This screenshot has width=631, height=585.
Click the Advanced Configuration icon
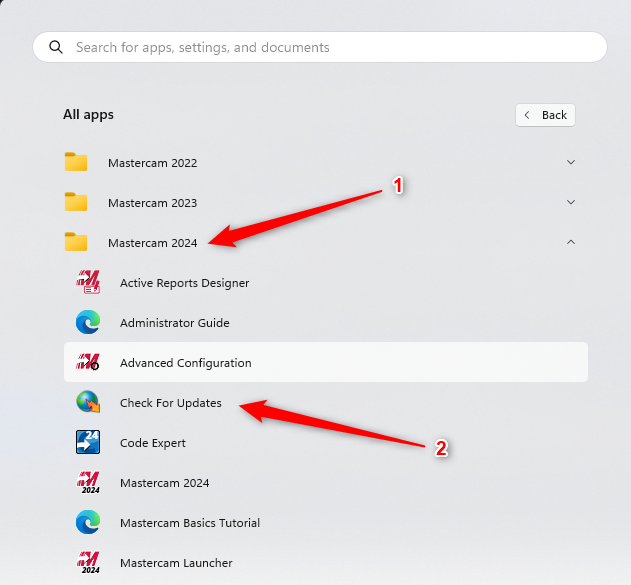click(x=88, y=362)
